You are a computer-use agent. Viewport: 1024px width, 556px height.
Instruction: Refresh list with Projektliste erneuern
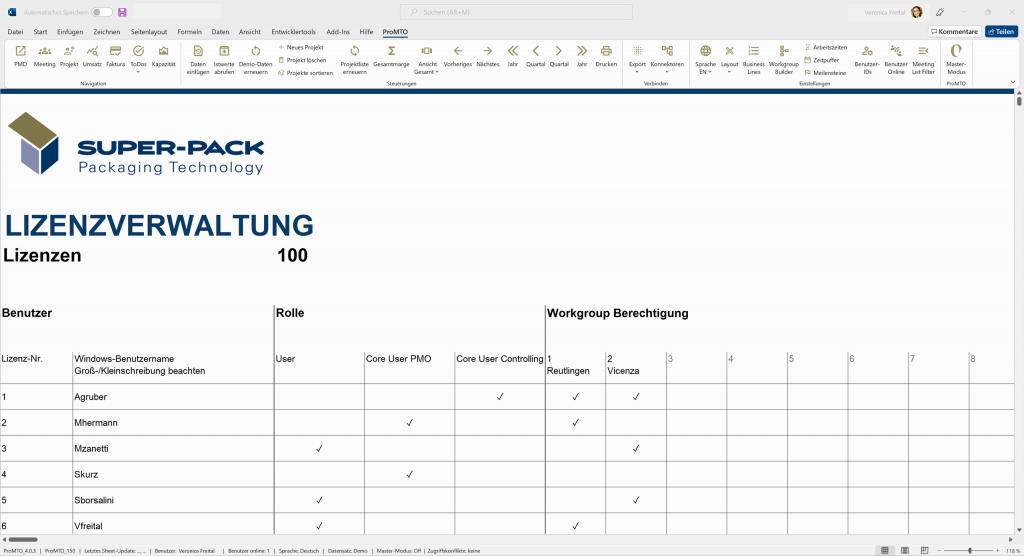pos(354,56)
